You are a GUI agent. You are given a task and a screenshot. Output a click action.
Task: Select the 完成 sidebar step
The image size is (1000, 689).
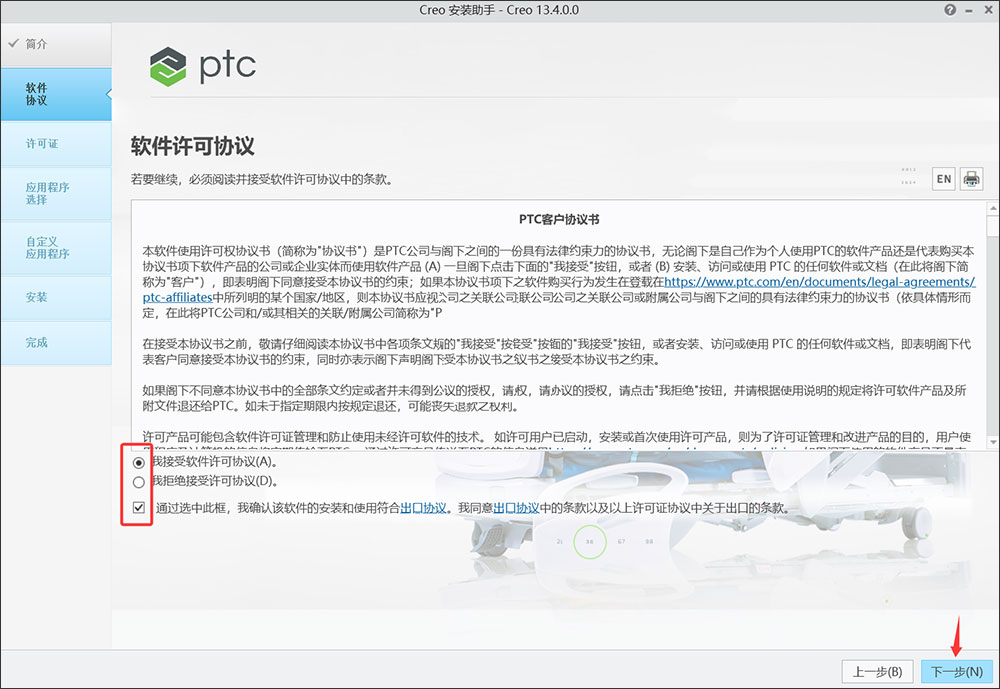[x=56, y=343]
